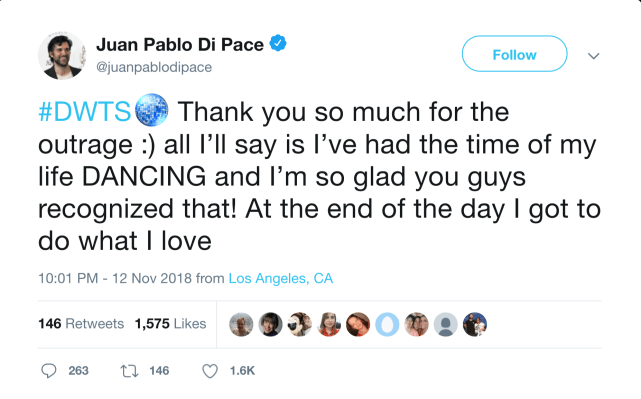The width and height of the screenshot is (641, 399).
Task: Click the Juan Pablo Di Pace display name
Action: tap(180, 45)
